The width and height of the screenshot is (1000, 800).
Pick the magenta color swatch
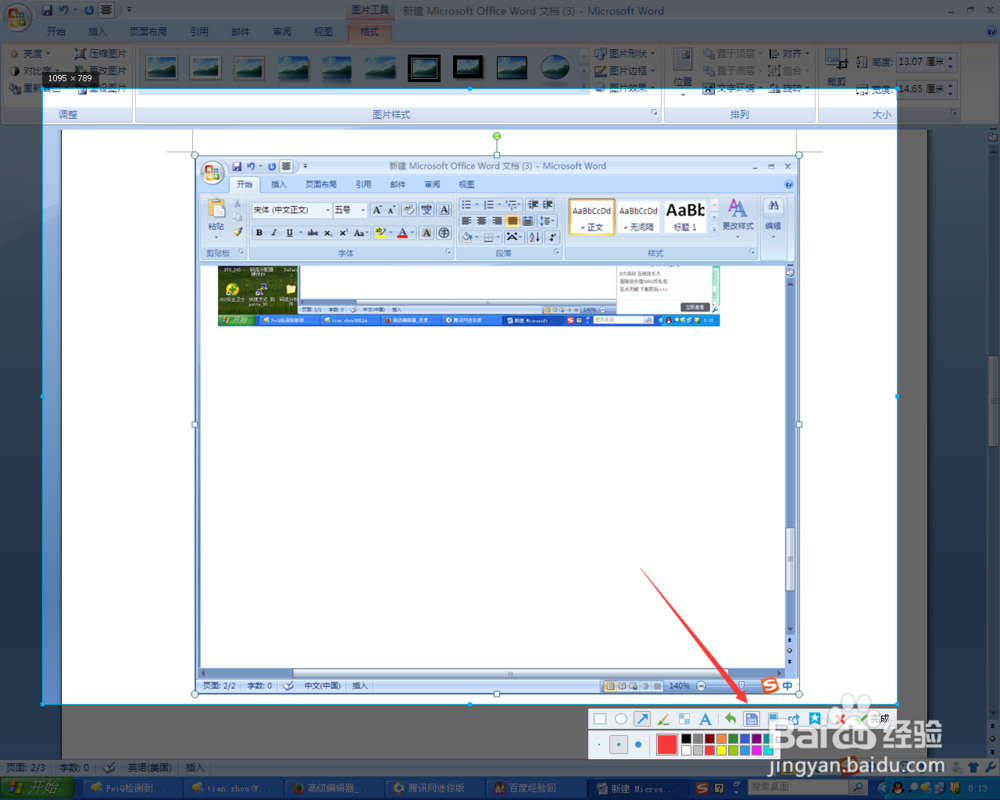[756, 750]
